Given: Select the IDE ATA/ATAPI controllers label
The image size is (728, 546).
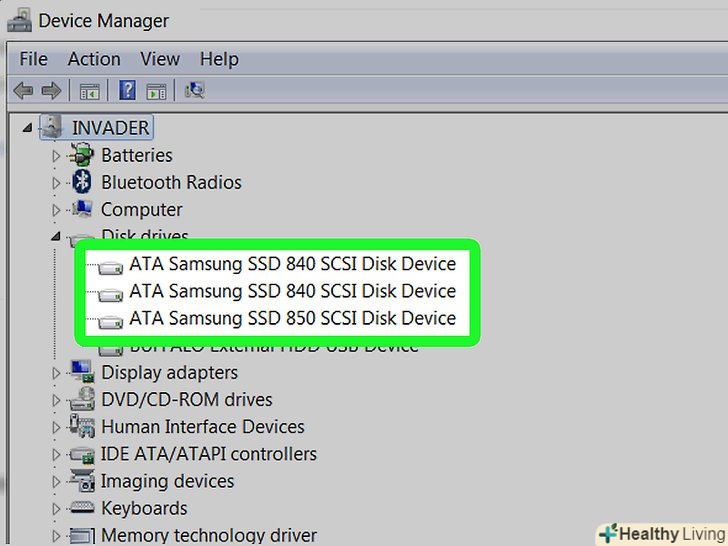Looking at the screenshot, I should 209,454.
